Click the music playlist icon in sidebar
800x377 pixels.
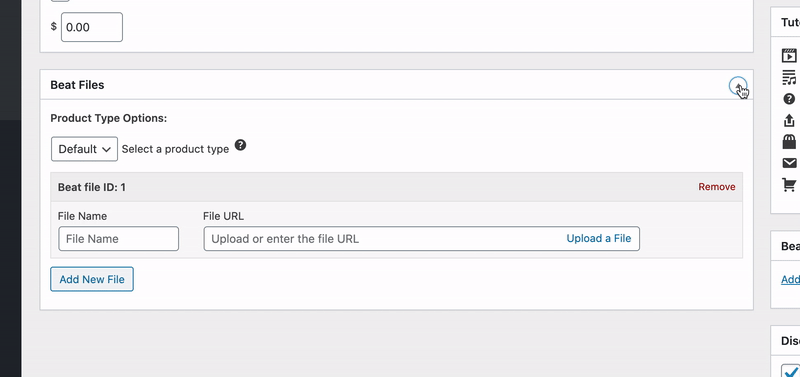[789, 77]
